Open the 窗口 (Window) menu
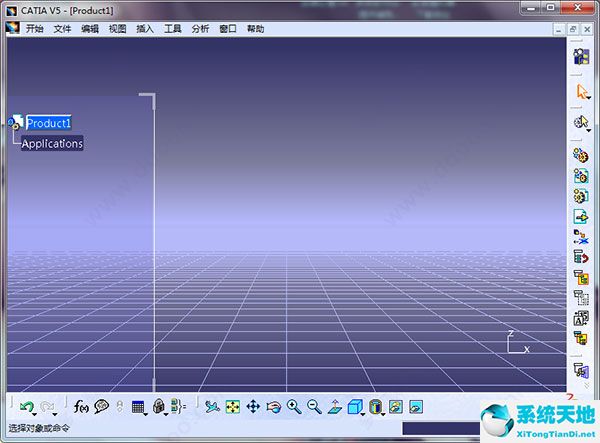 (228, 29)
